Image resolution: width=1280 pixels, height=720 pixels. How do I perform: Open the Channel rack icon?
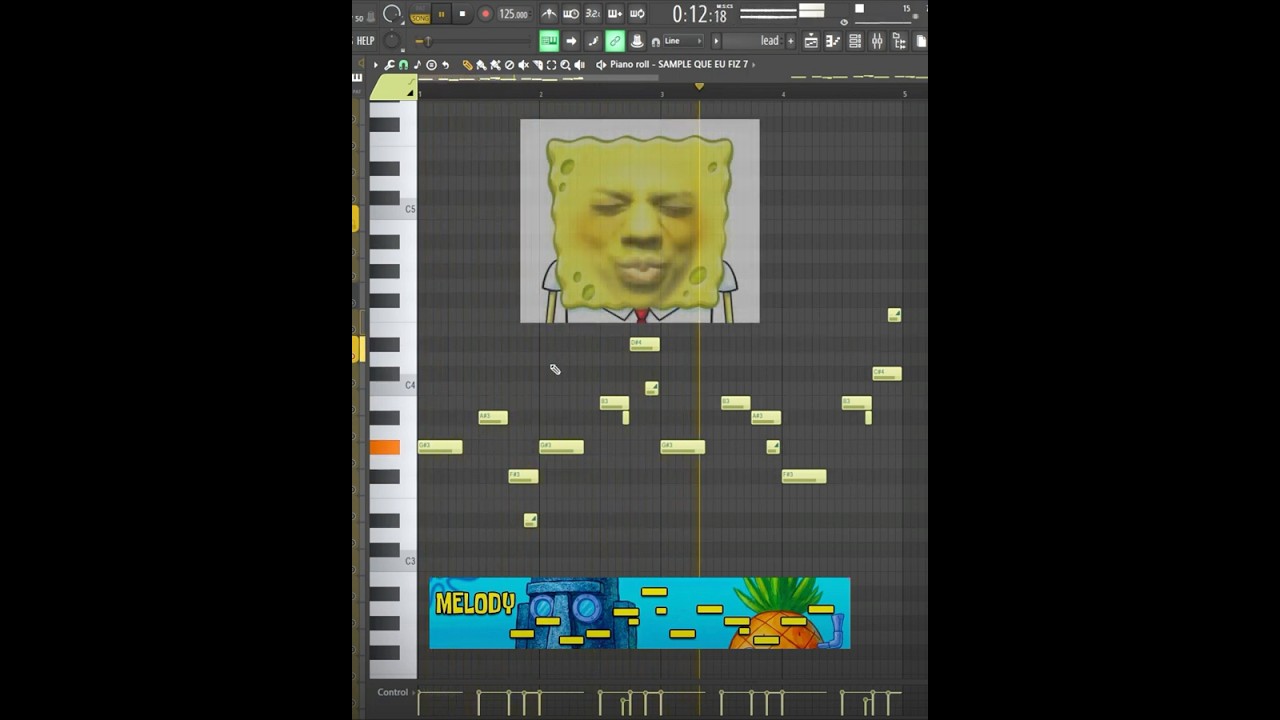coord(855,41)
